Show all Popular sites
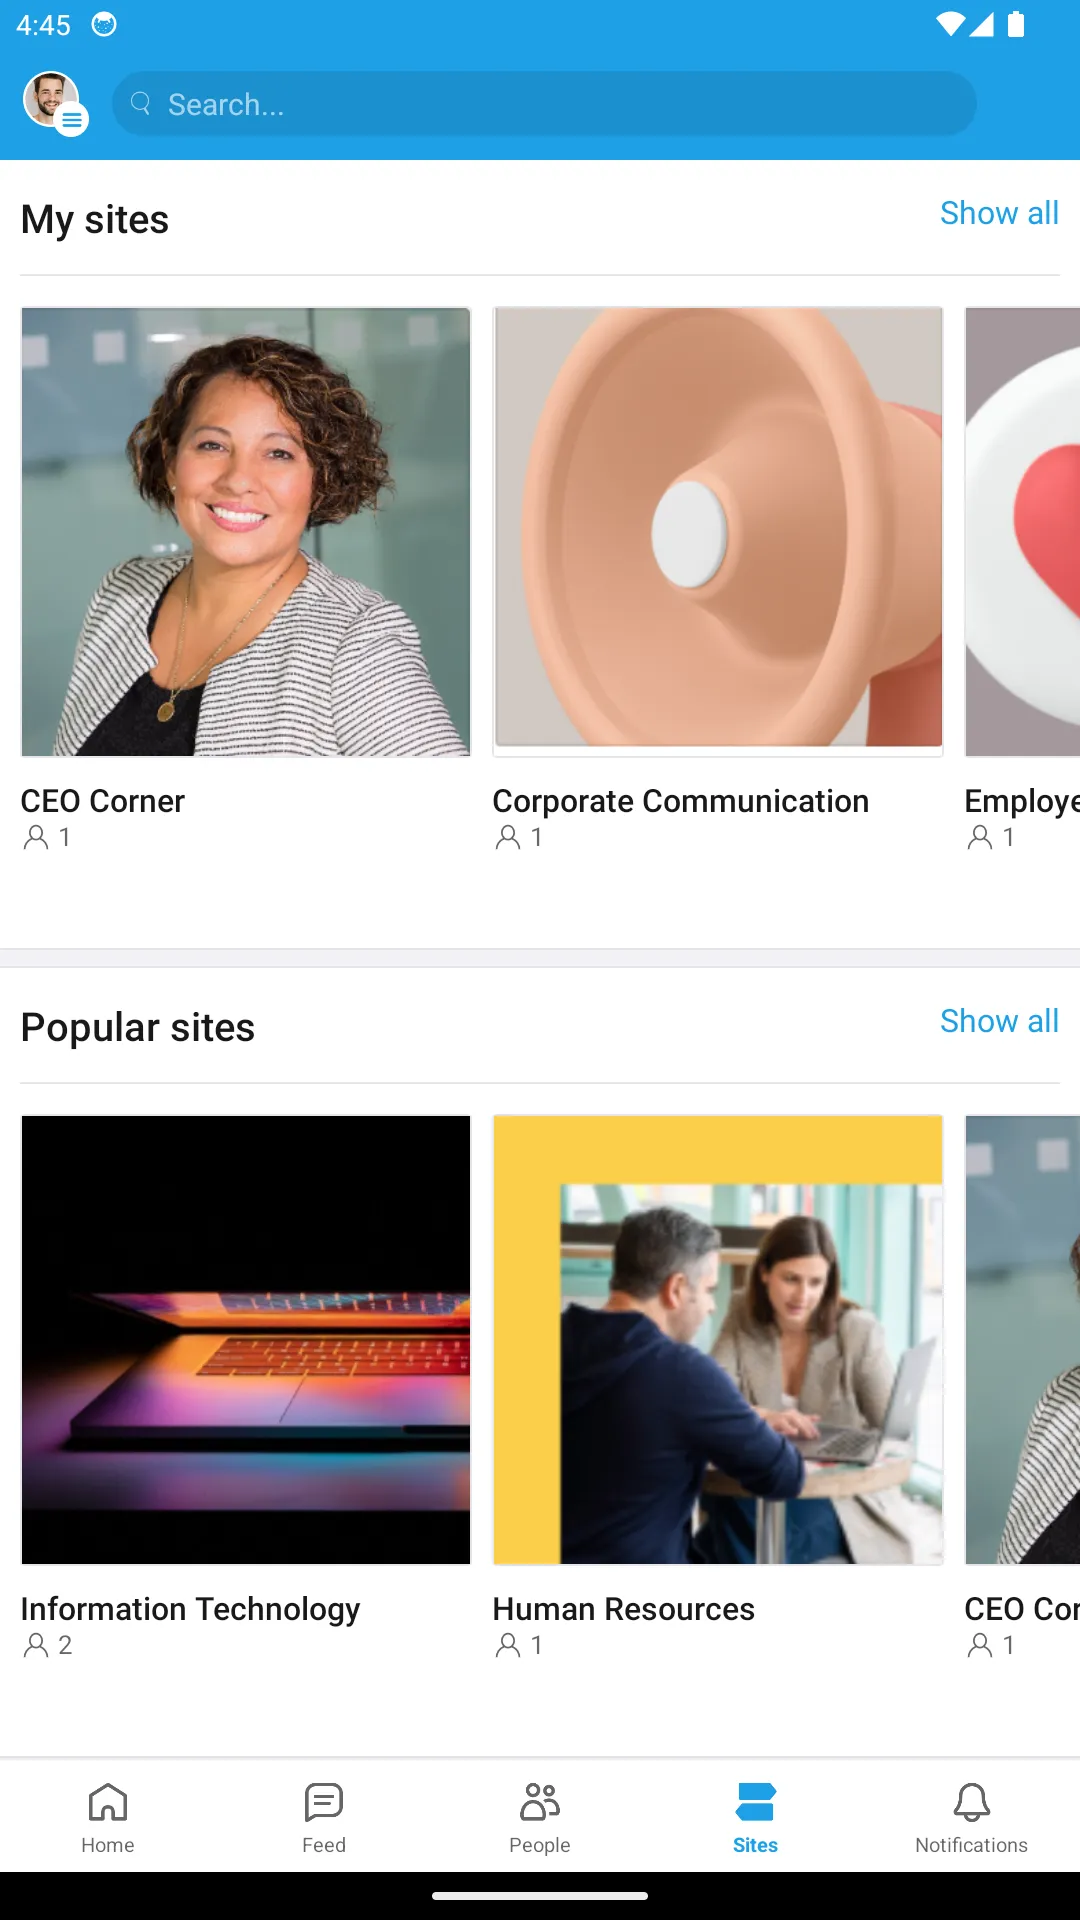Screen dimensions: 1080x1920 [999, 1021]
